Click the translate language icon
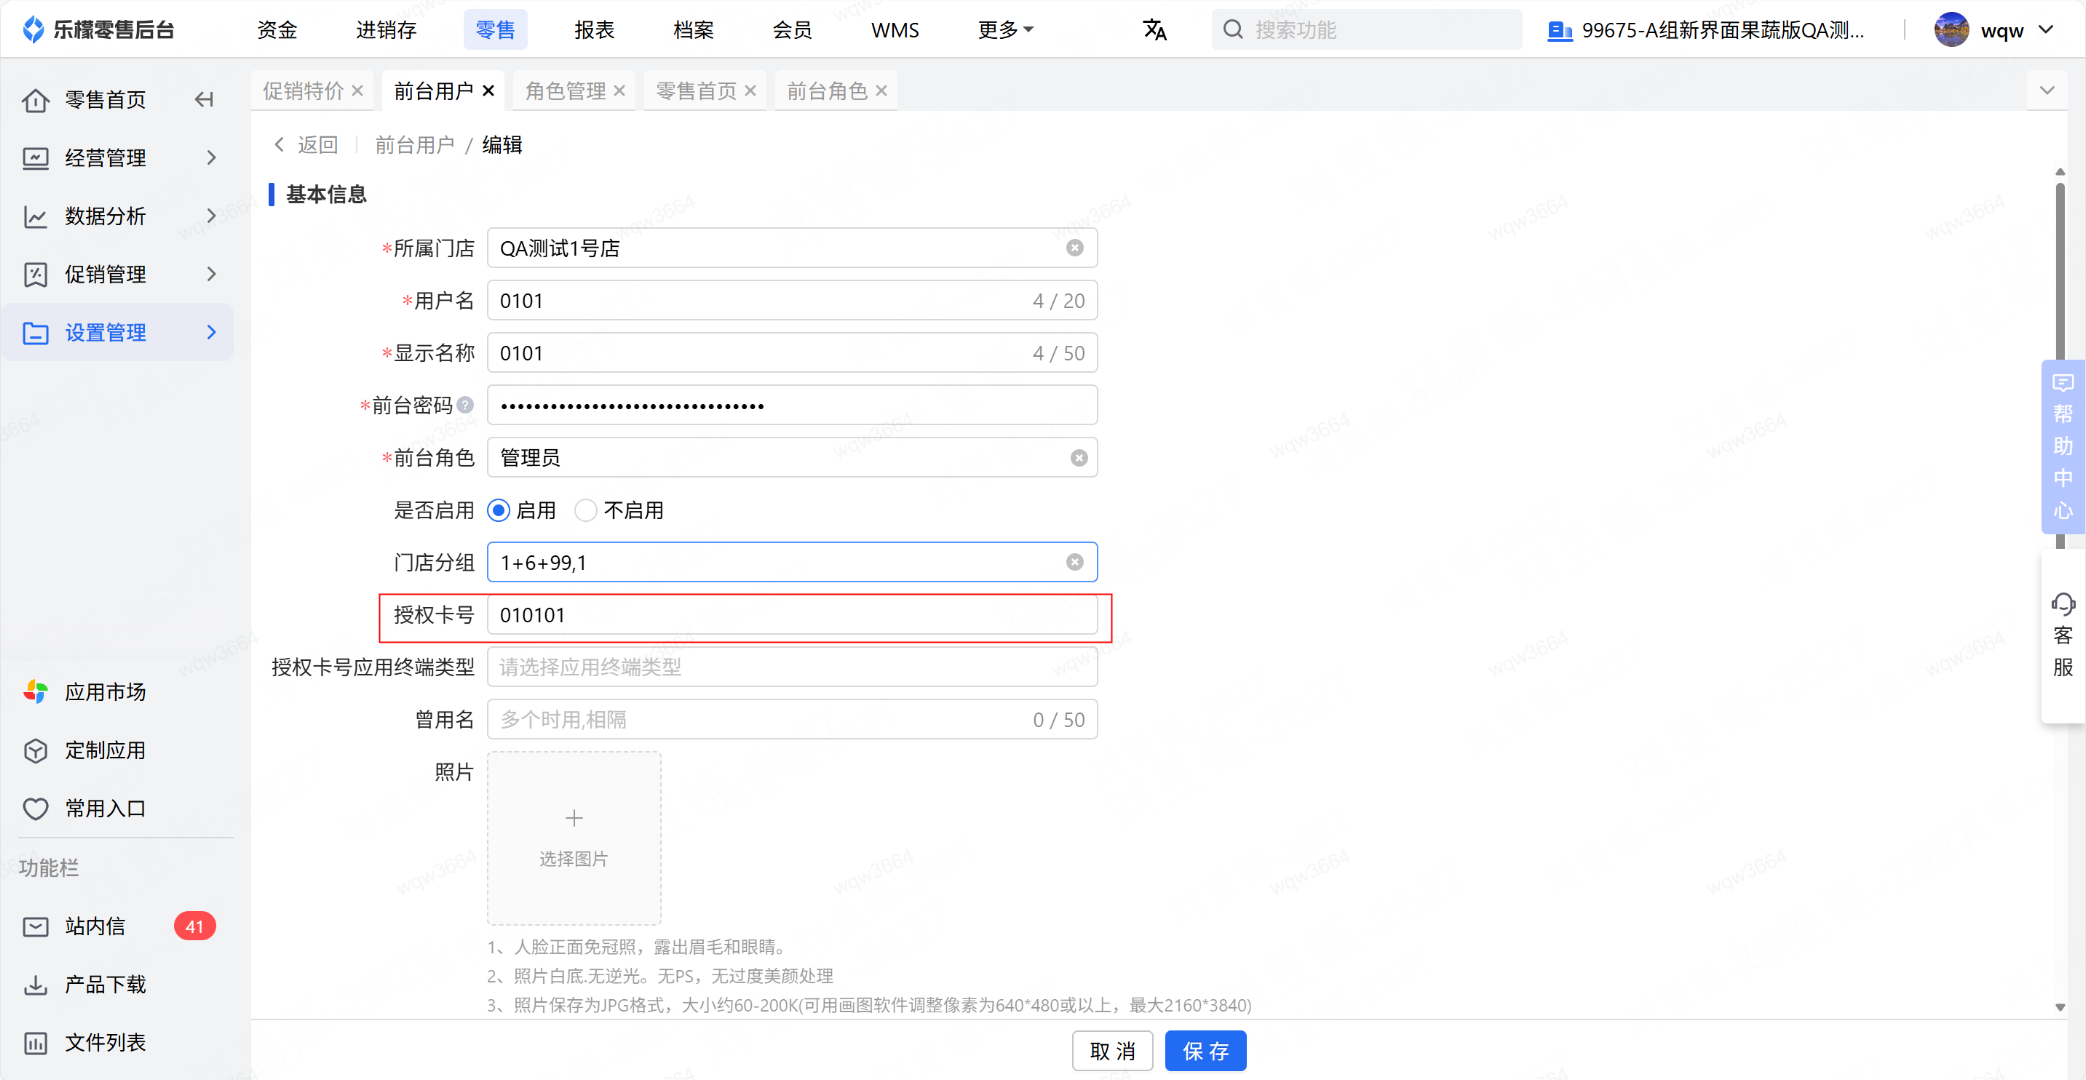This screenshot has height=1080, width=2086. pos(1154,30)
